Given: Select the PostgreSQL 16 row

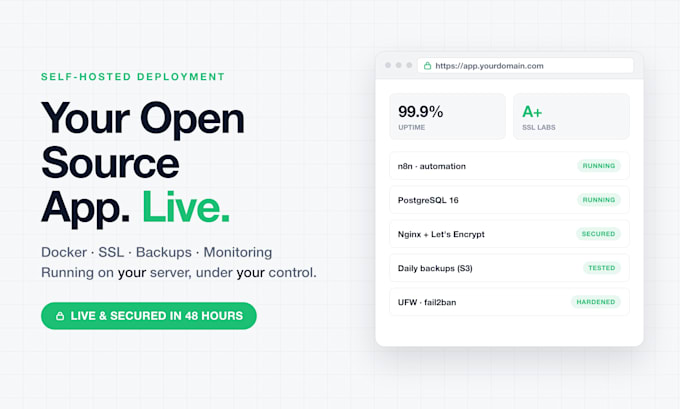Looking at the screenshot, I should pos(509,200).
